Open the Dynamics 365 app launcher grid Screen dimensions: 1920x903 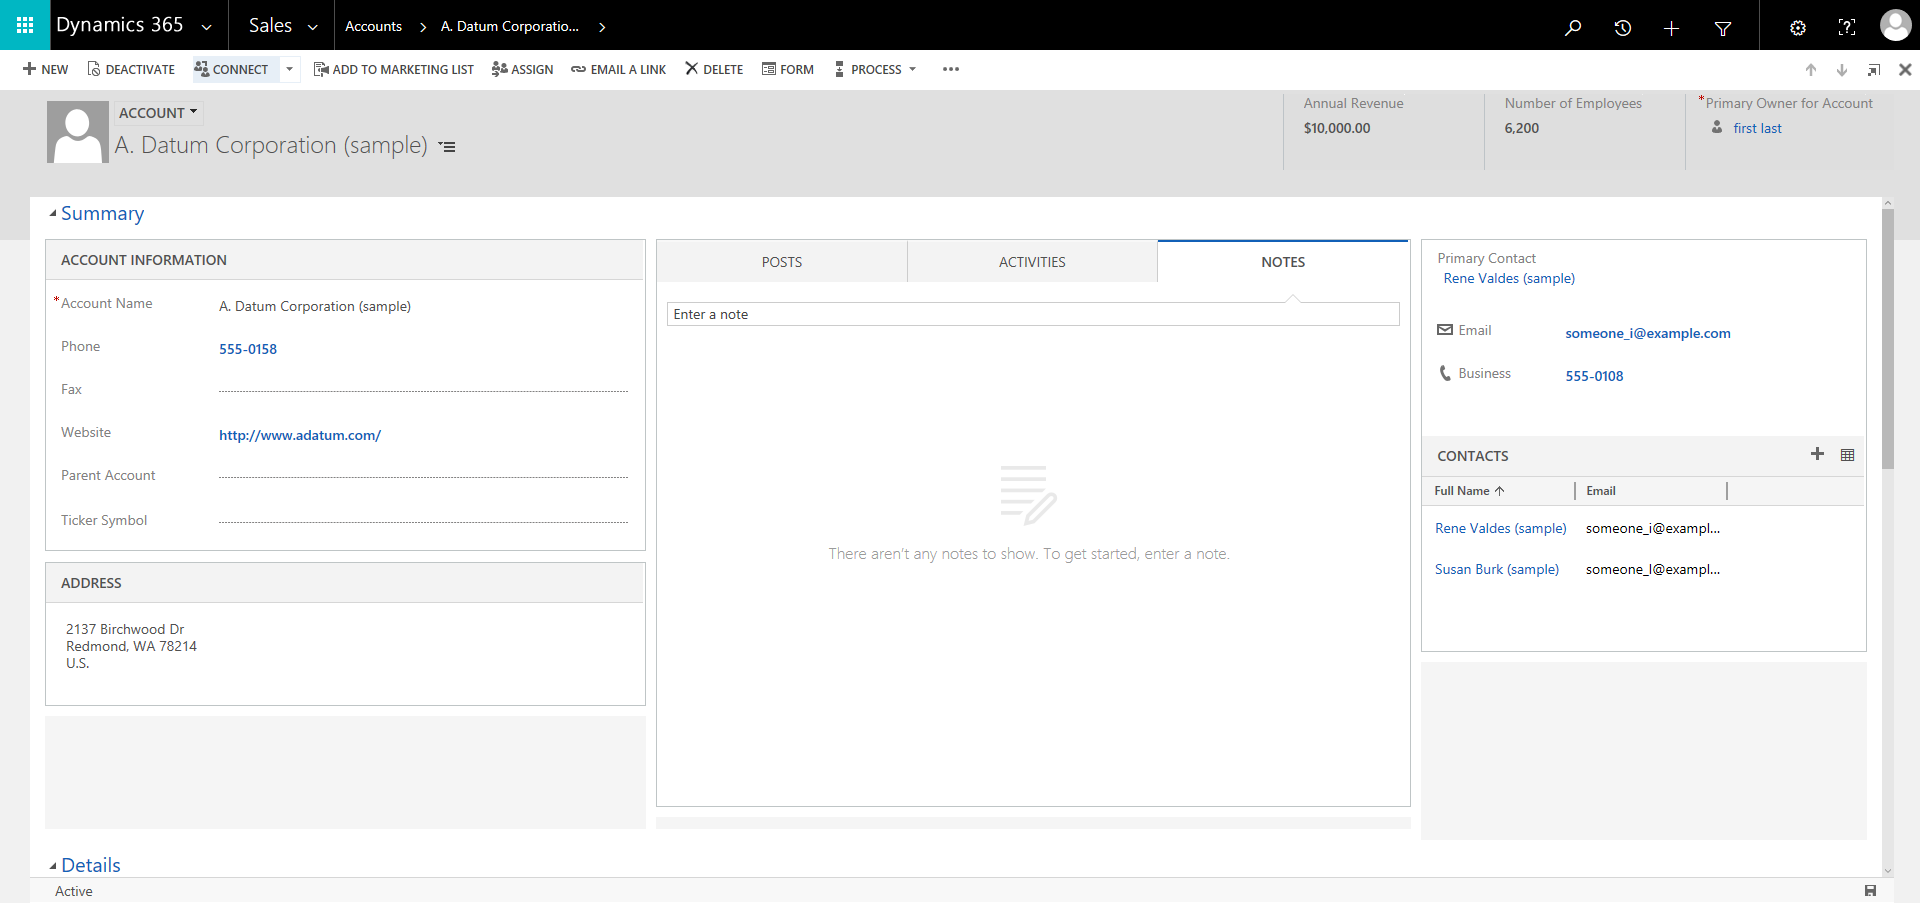25,25
